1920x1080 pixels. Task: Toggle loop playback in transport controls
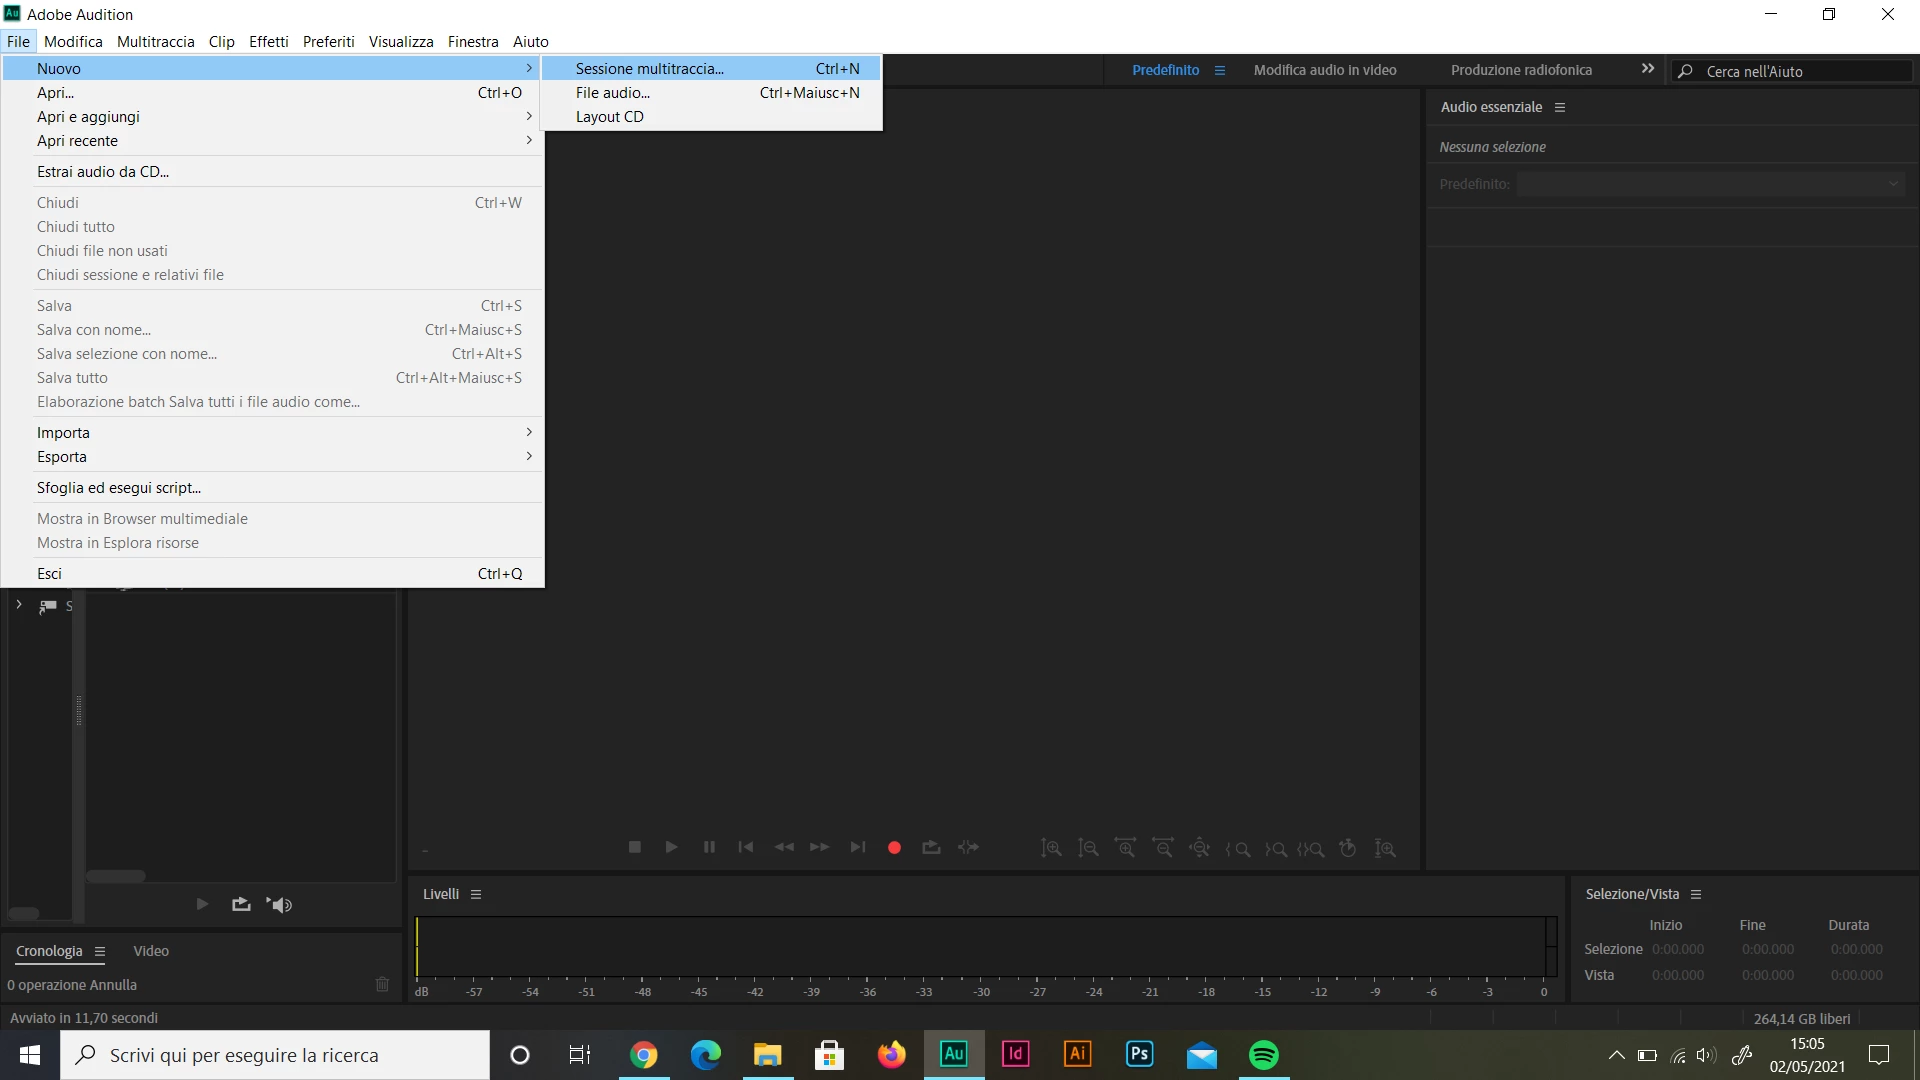931,848
